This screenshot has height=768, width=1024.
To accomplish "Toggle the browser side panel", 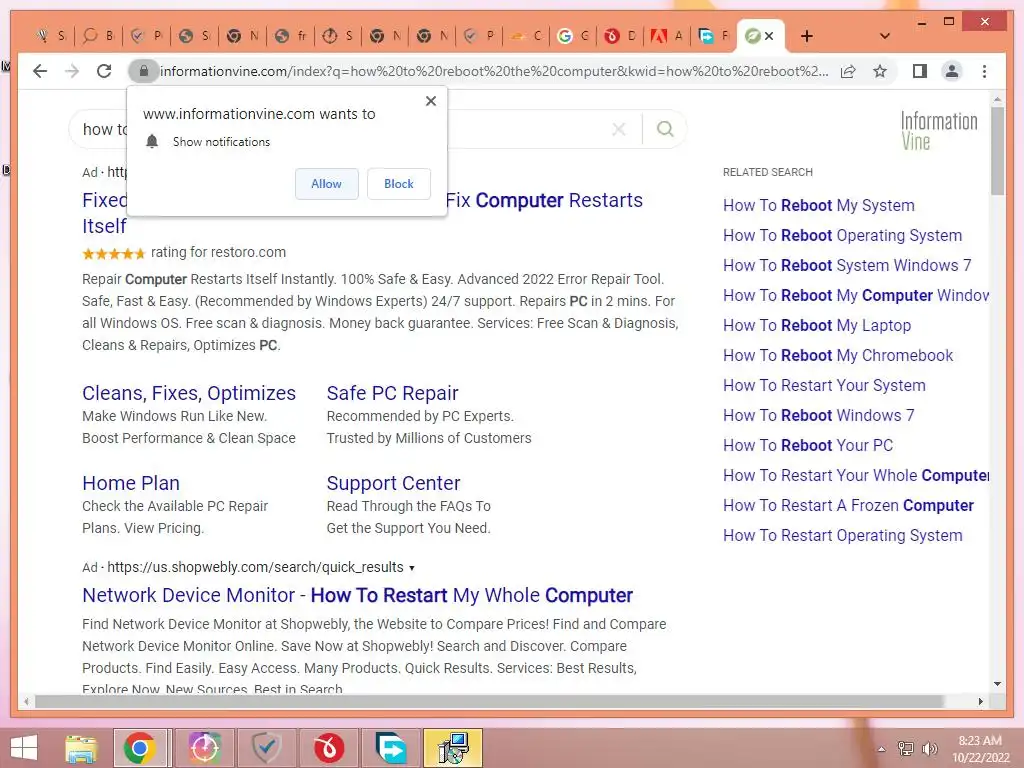I will 920,71.
